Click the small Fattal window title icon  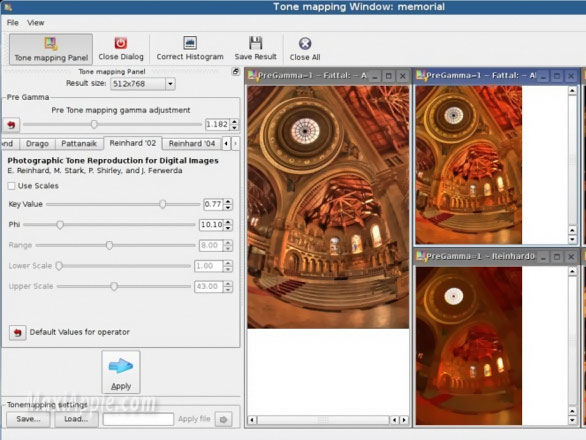click(x=421, y=76)
